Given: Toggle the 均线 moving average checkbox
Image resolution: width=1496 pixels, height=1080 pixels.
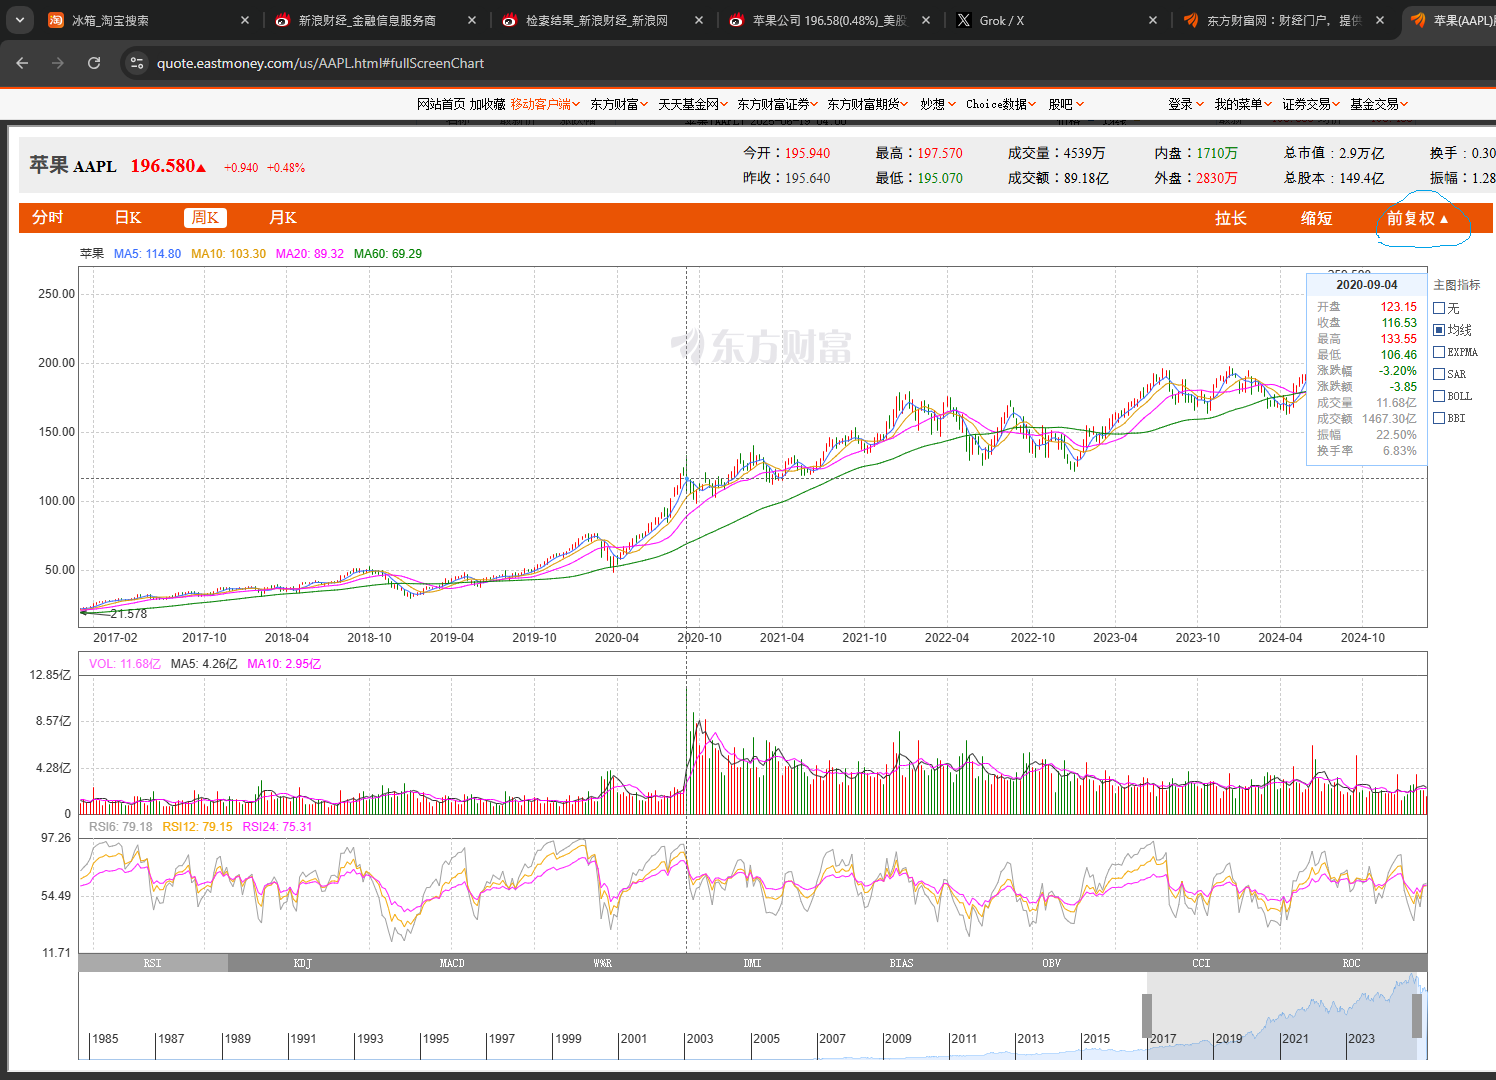Looking at the screenshot, I should click(1439, 330).
